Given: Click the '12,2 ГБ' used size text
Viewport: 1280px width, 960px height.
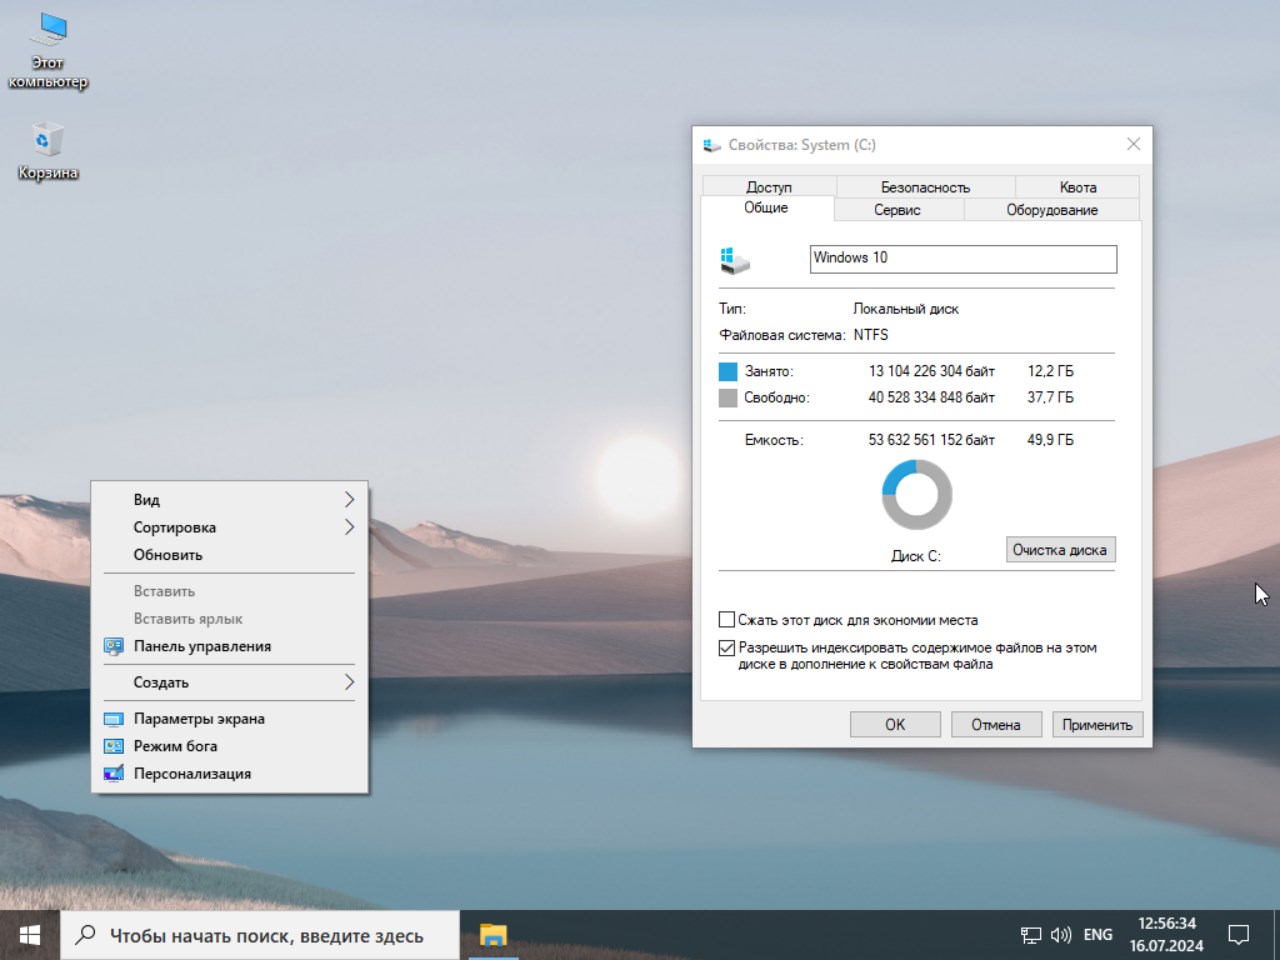Looking at the screenshot, I should click(x=1051, y=371).
